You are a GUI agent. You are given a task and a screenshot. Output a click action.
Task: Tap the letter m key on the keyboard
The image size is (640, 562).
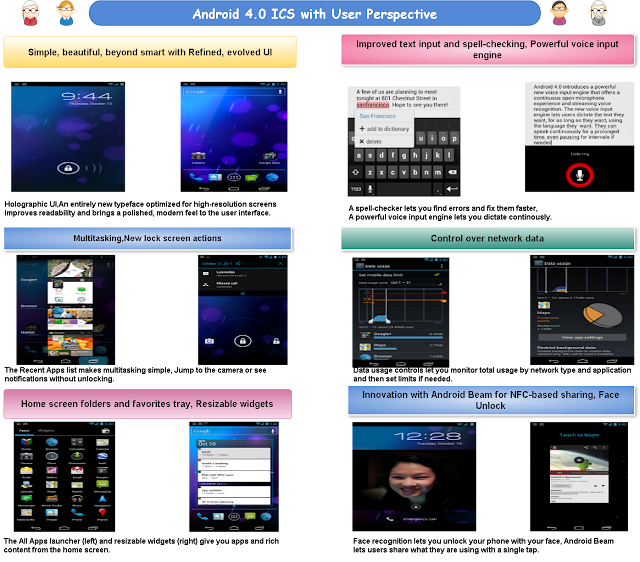[x=438, y=172]
